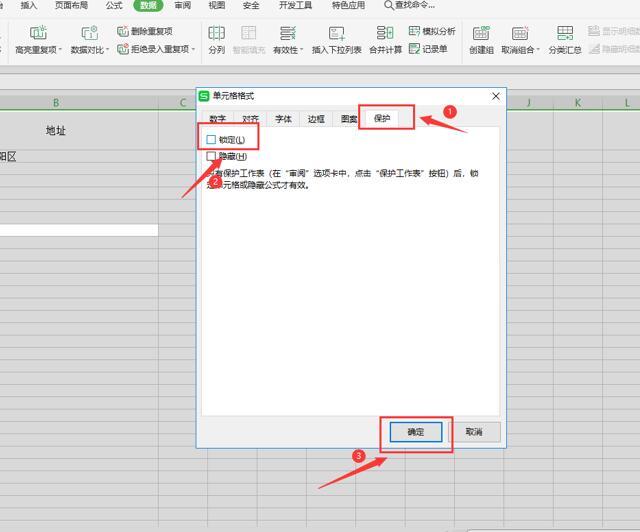
Task: Open the Security (安全) ribbon tab
Action: pyautogui.click(x=251, y=5)
